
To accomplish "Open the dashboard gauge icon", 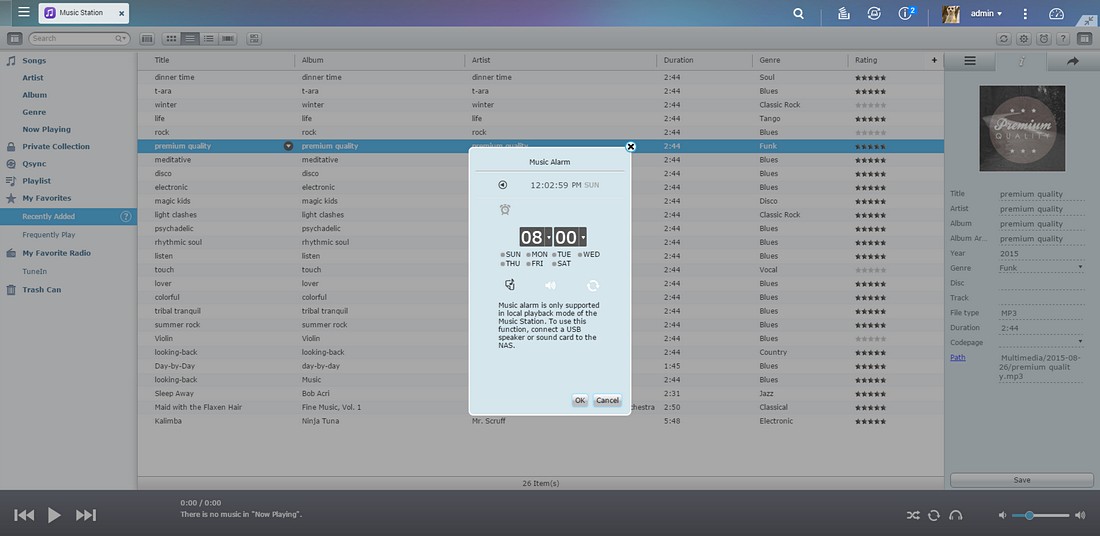I will click(x=1057, y=13).
